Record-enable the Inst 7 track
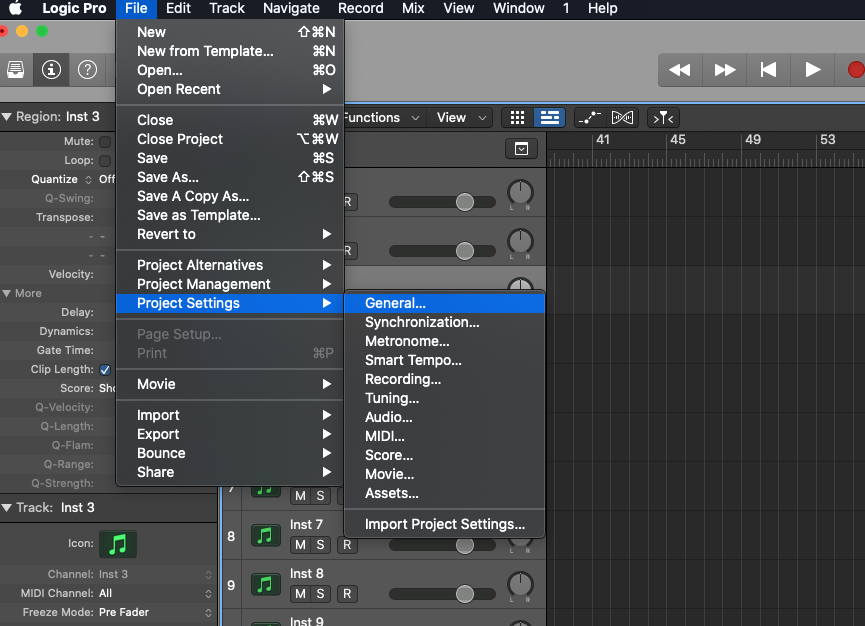The height and width of the screenshot is (626, 865). [x=347, y=545]
